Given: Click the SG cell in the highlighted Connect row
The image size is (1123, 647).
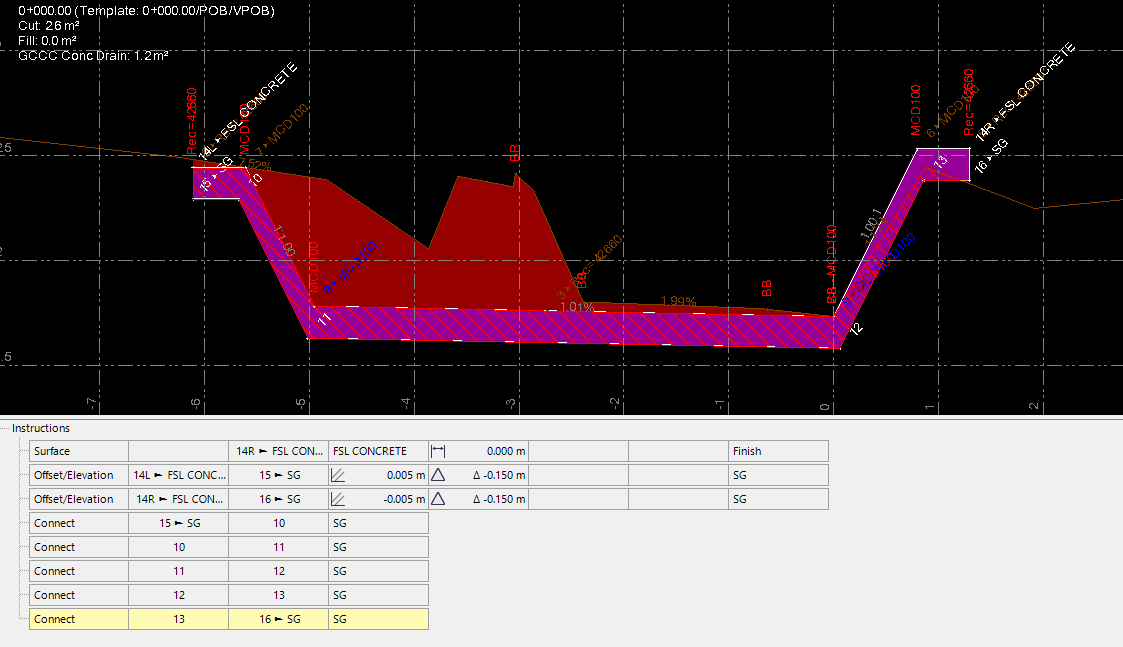Looking at the screenshot, I should tap(378, 619).
